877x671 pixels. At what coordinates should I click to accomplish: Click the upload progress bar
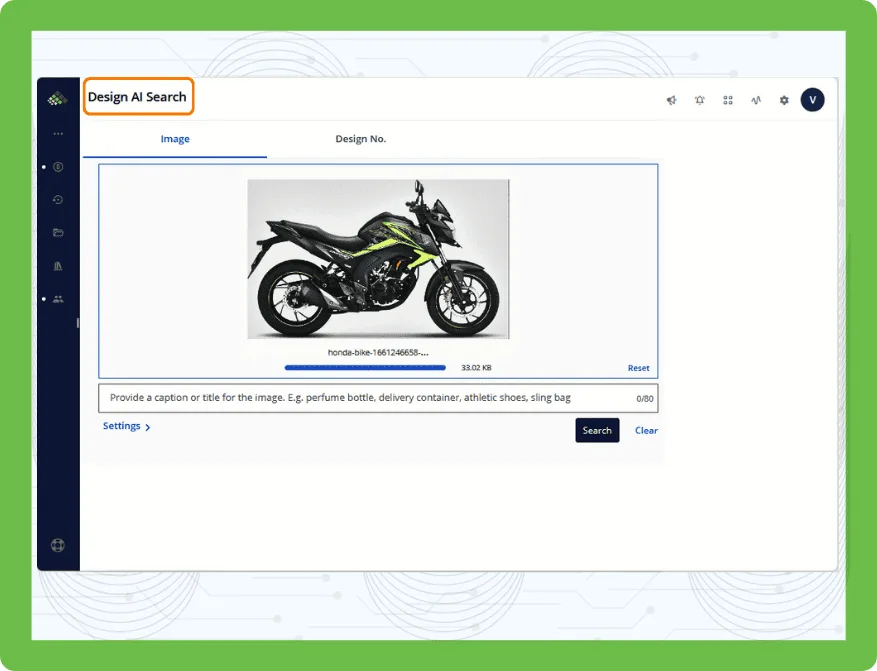(x=365, y=368)
